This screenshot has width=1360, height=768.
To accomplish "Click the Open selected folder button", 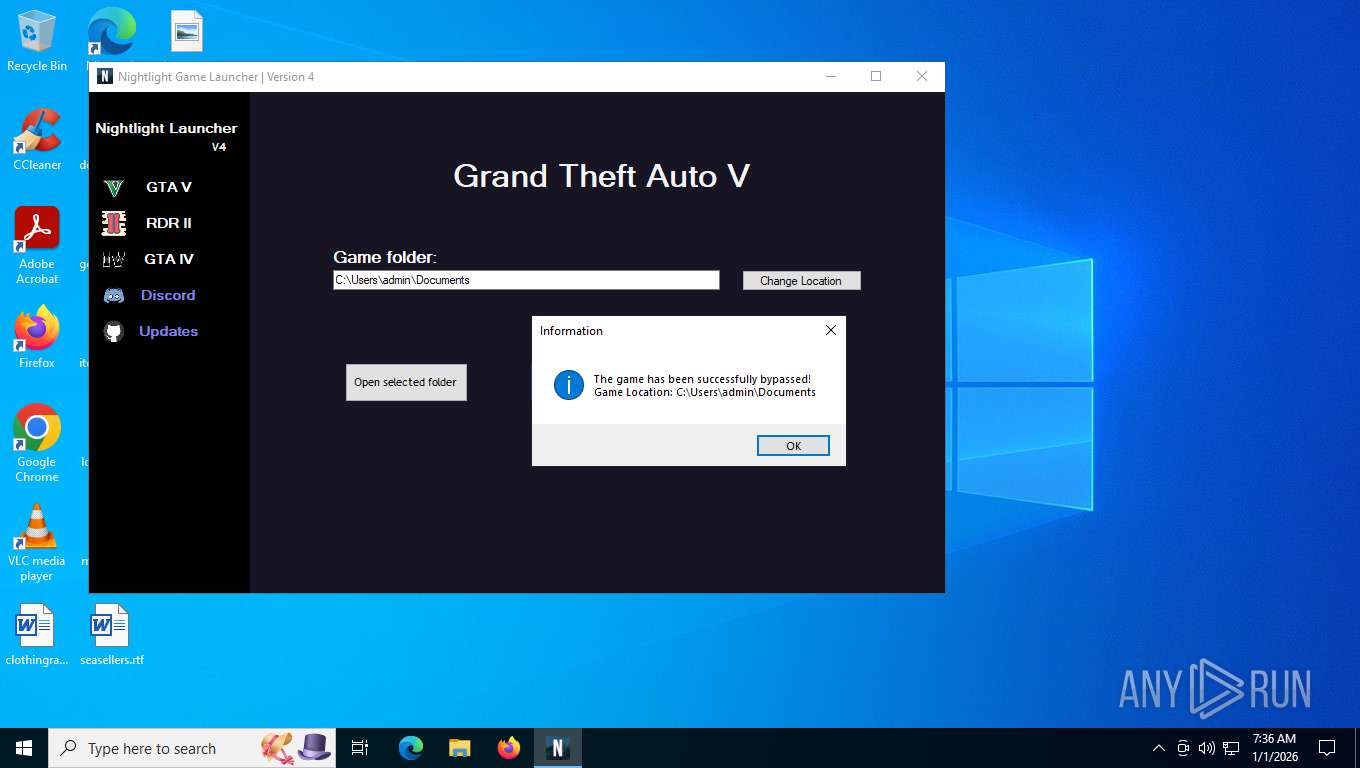I will (406, 382).
